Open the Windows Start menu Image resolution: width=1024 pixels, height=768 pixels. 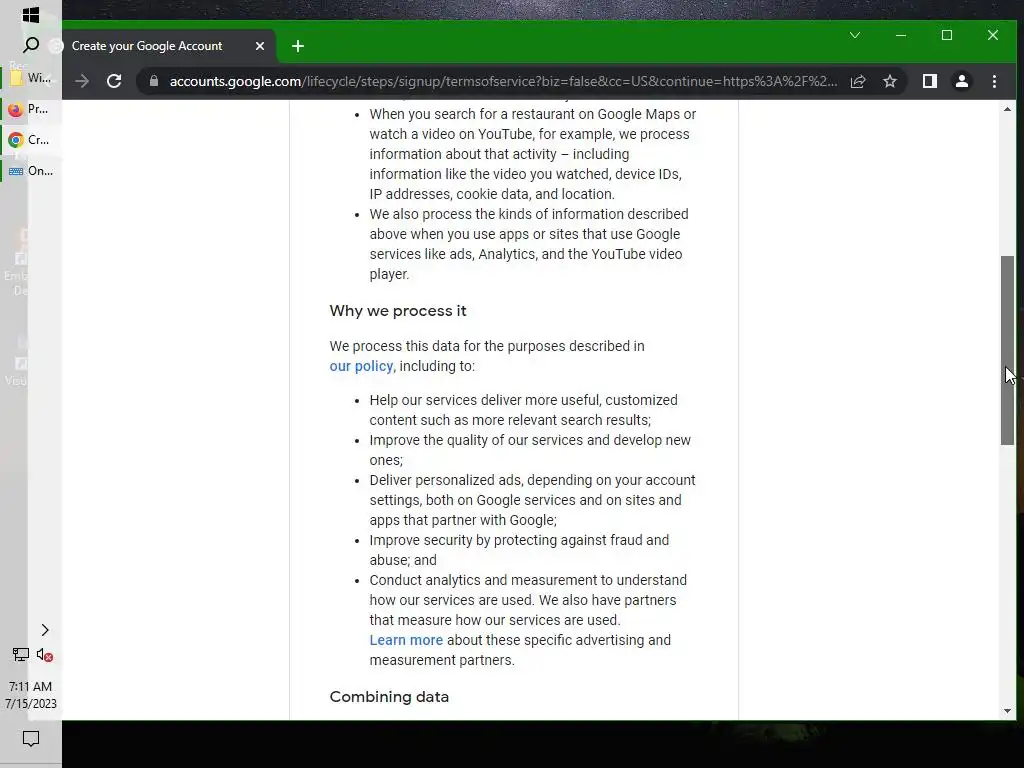(x=30, y=14)
